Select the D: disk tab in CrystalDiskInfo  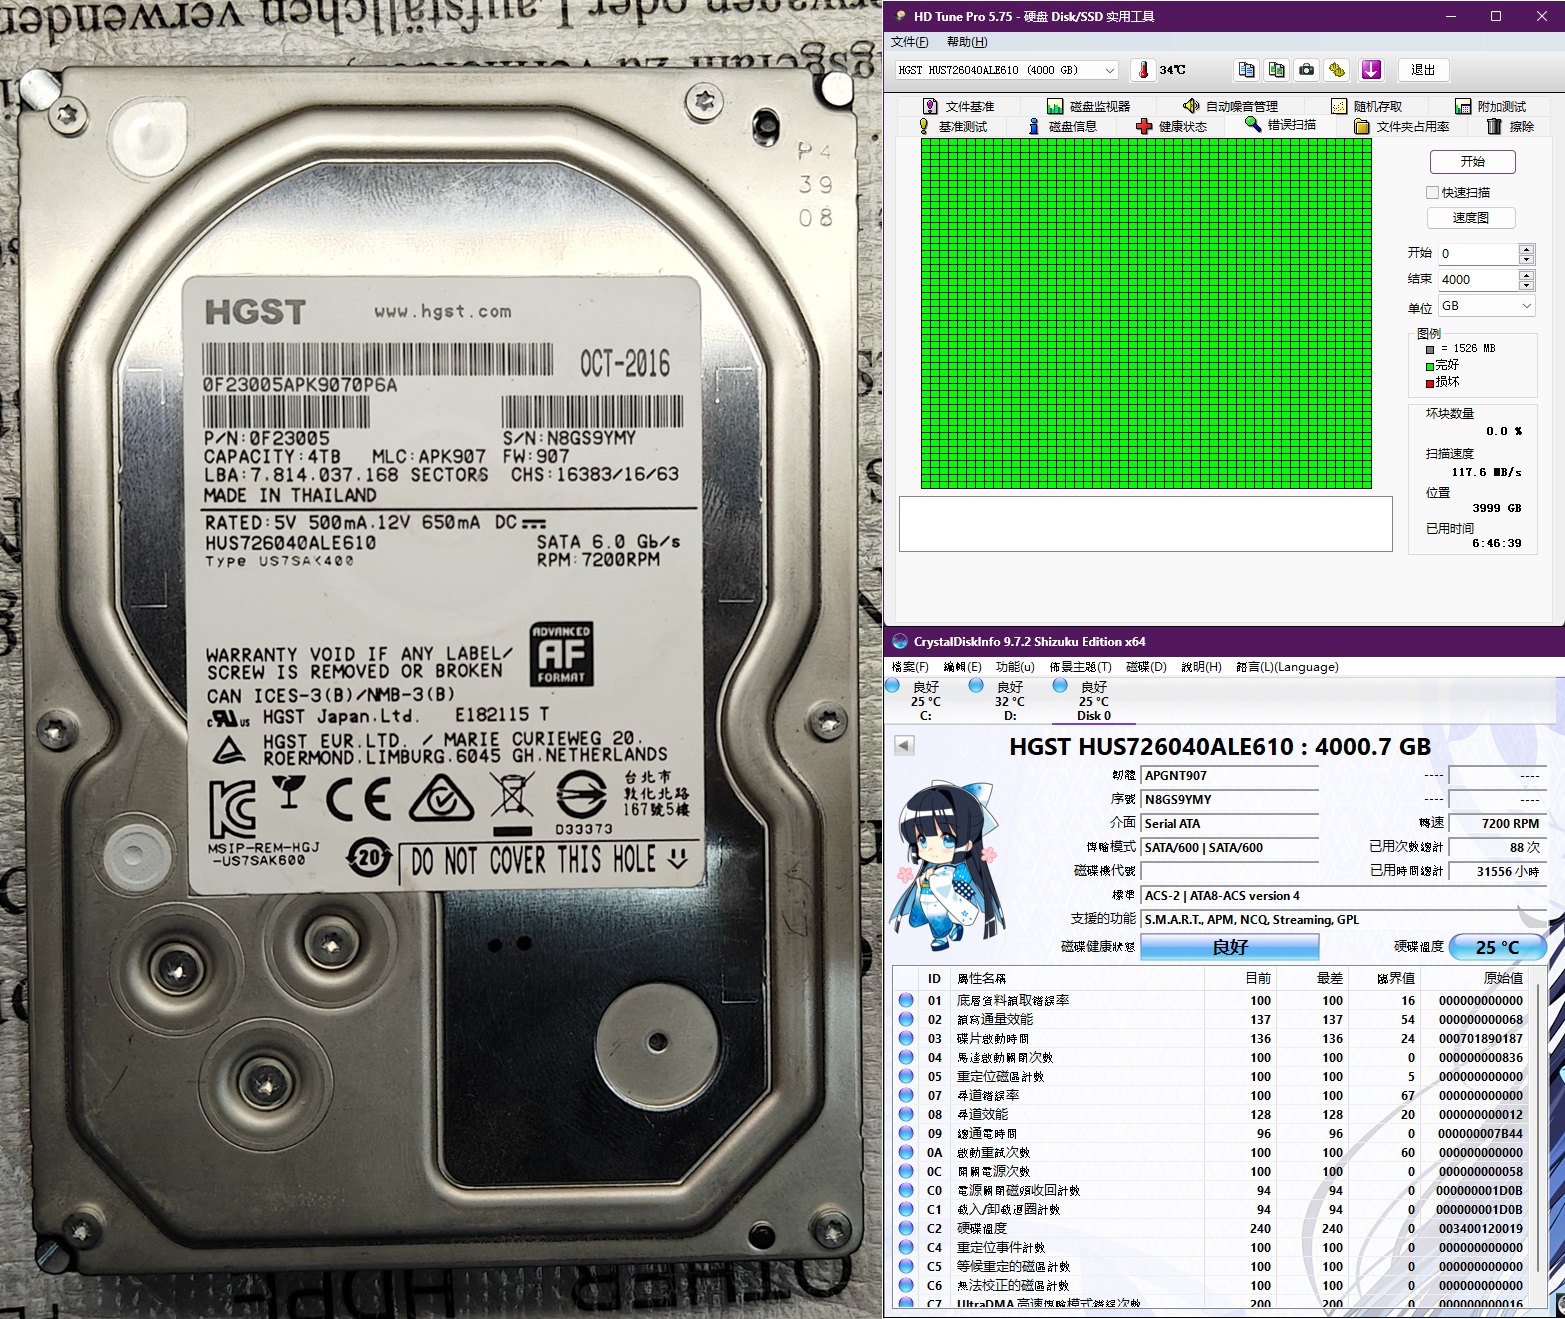(1010, 700)
